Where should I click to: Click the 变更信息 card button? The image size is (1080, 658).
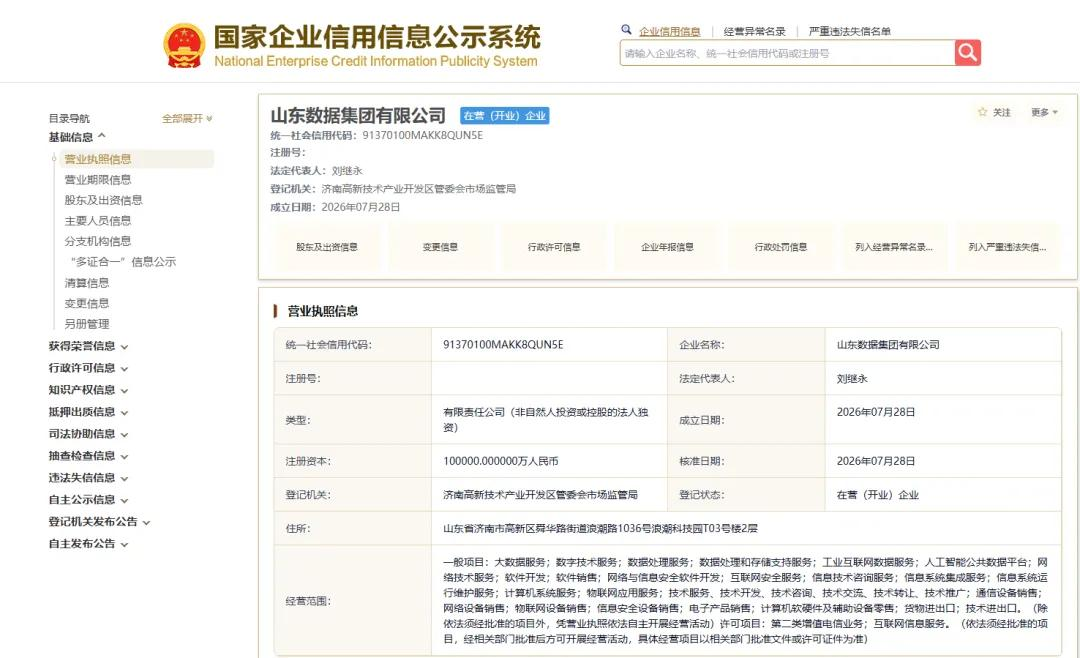440,247
